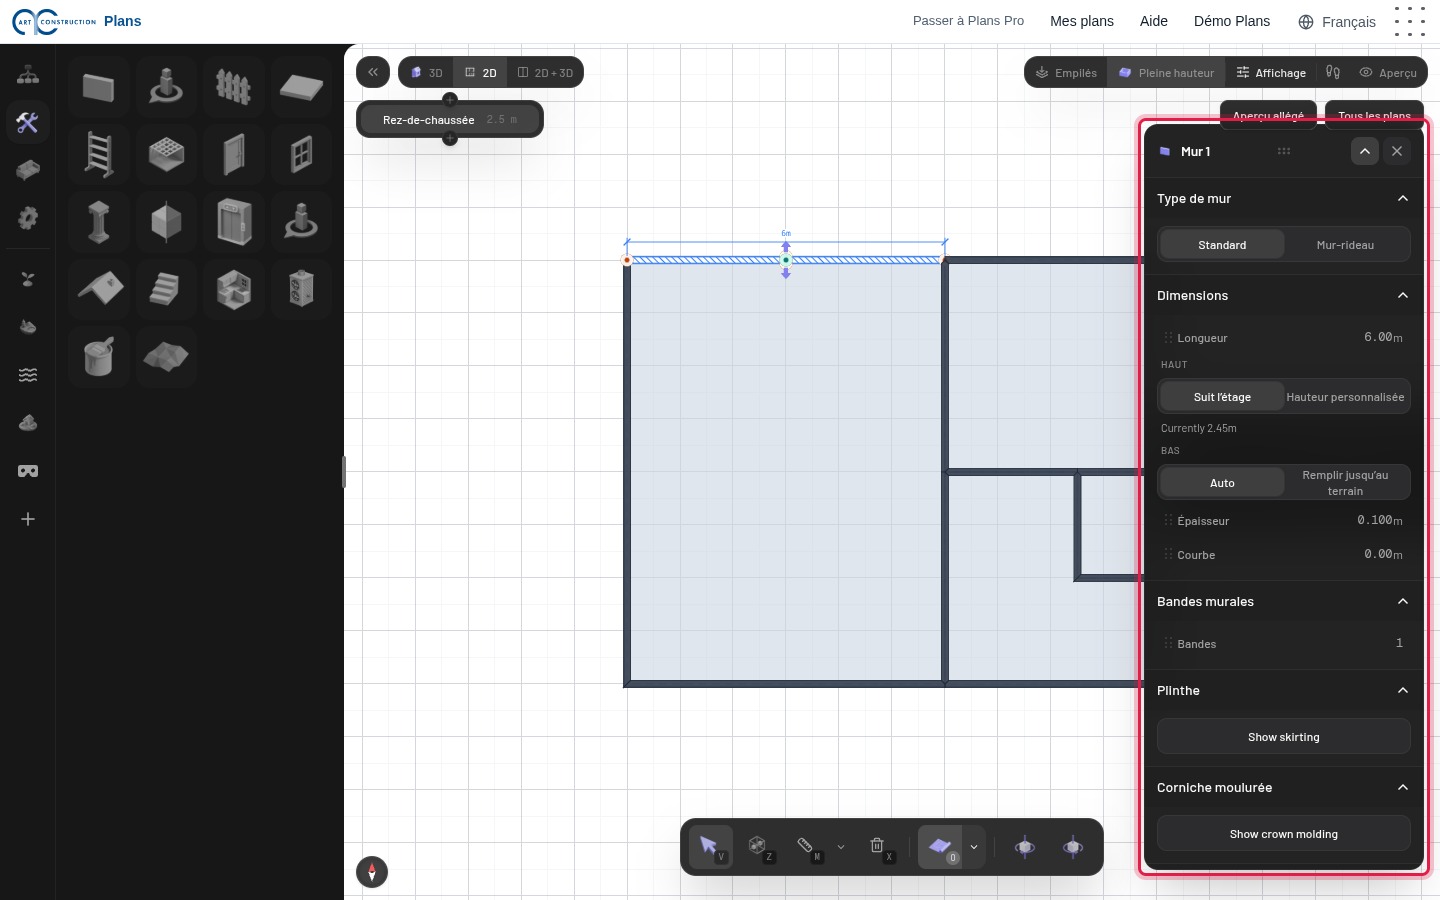The image size is (1440, 900).
Task: Choose the fence element
Action: tap(234, 88)
